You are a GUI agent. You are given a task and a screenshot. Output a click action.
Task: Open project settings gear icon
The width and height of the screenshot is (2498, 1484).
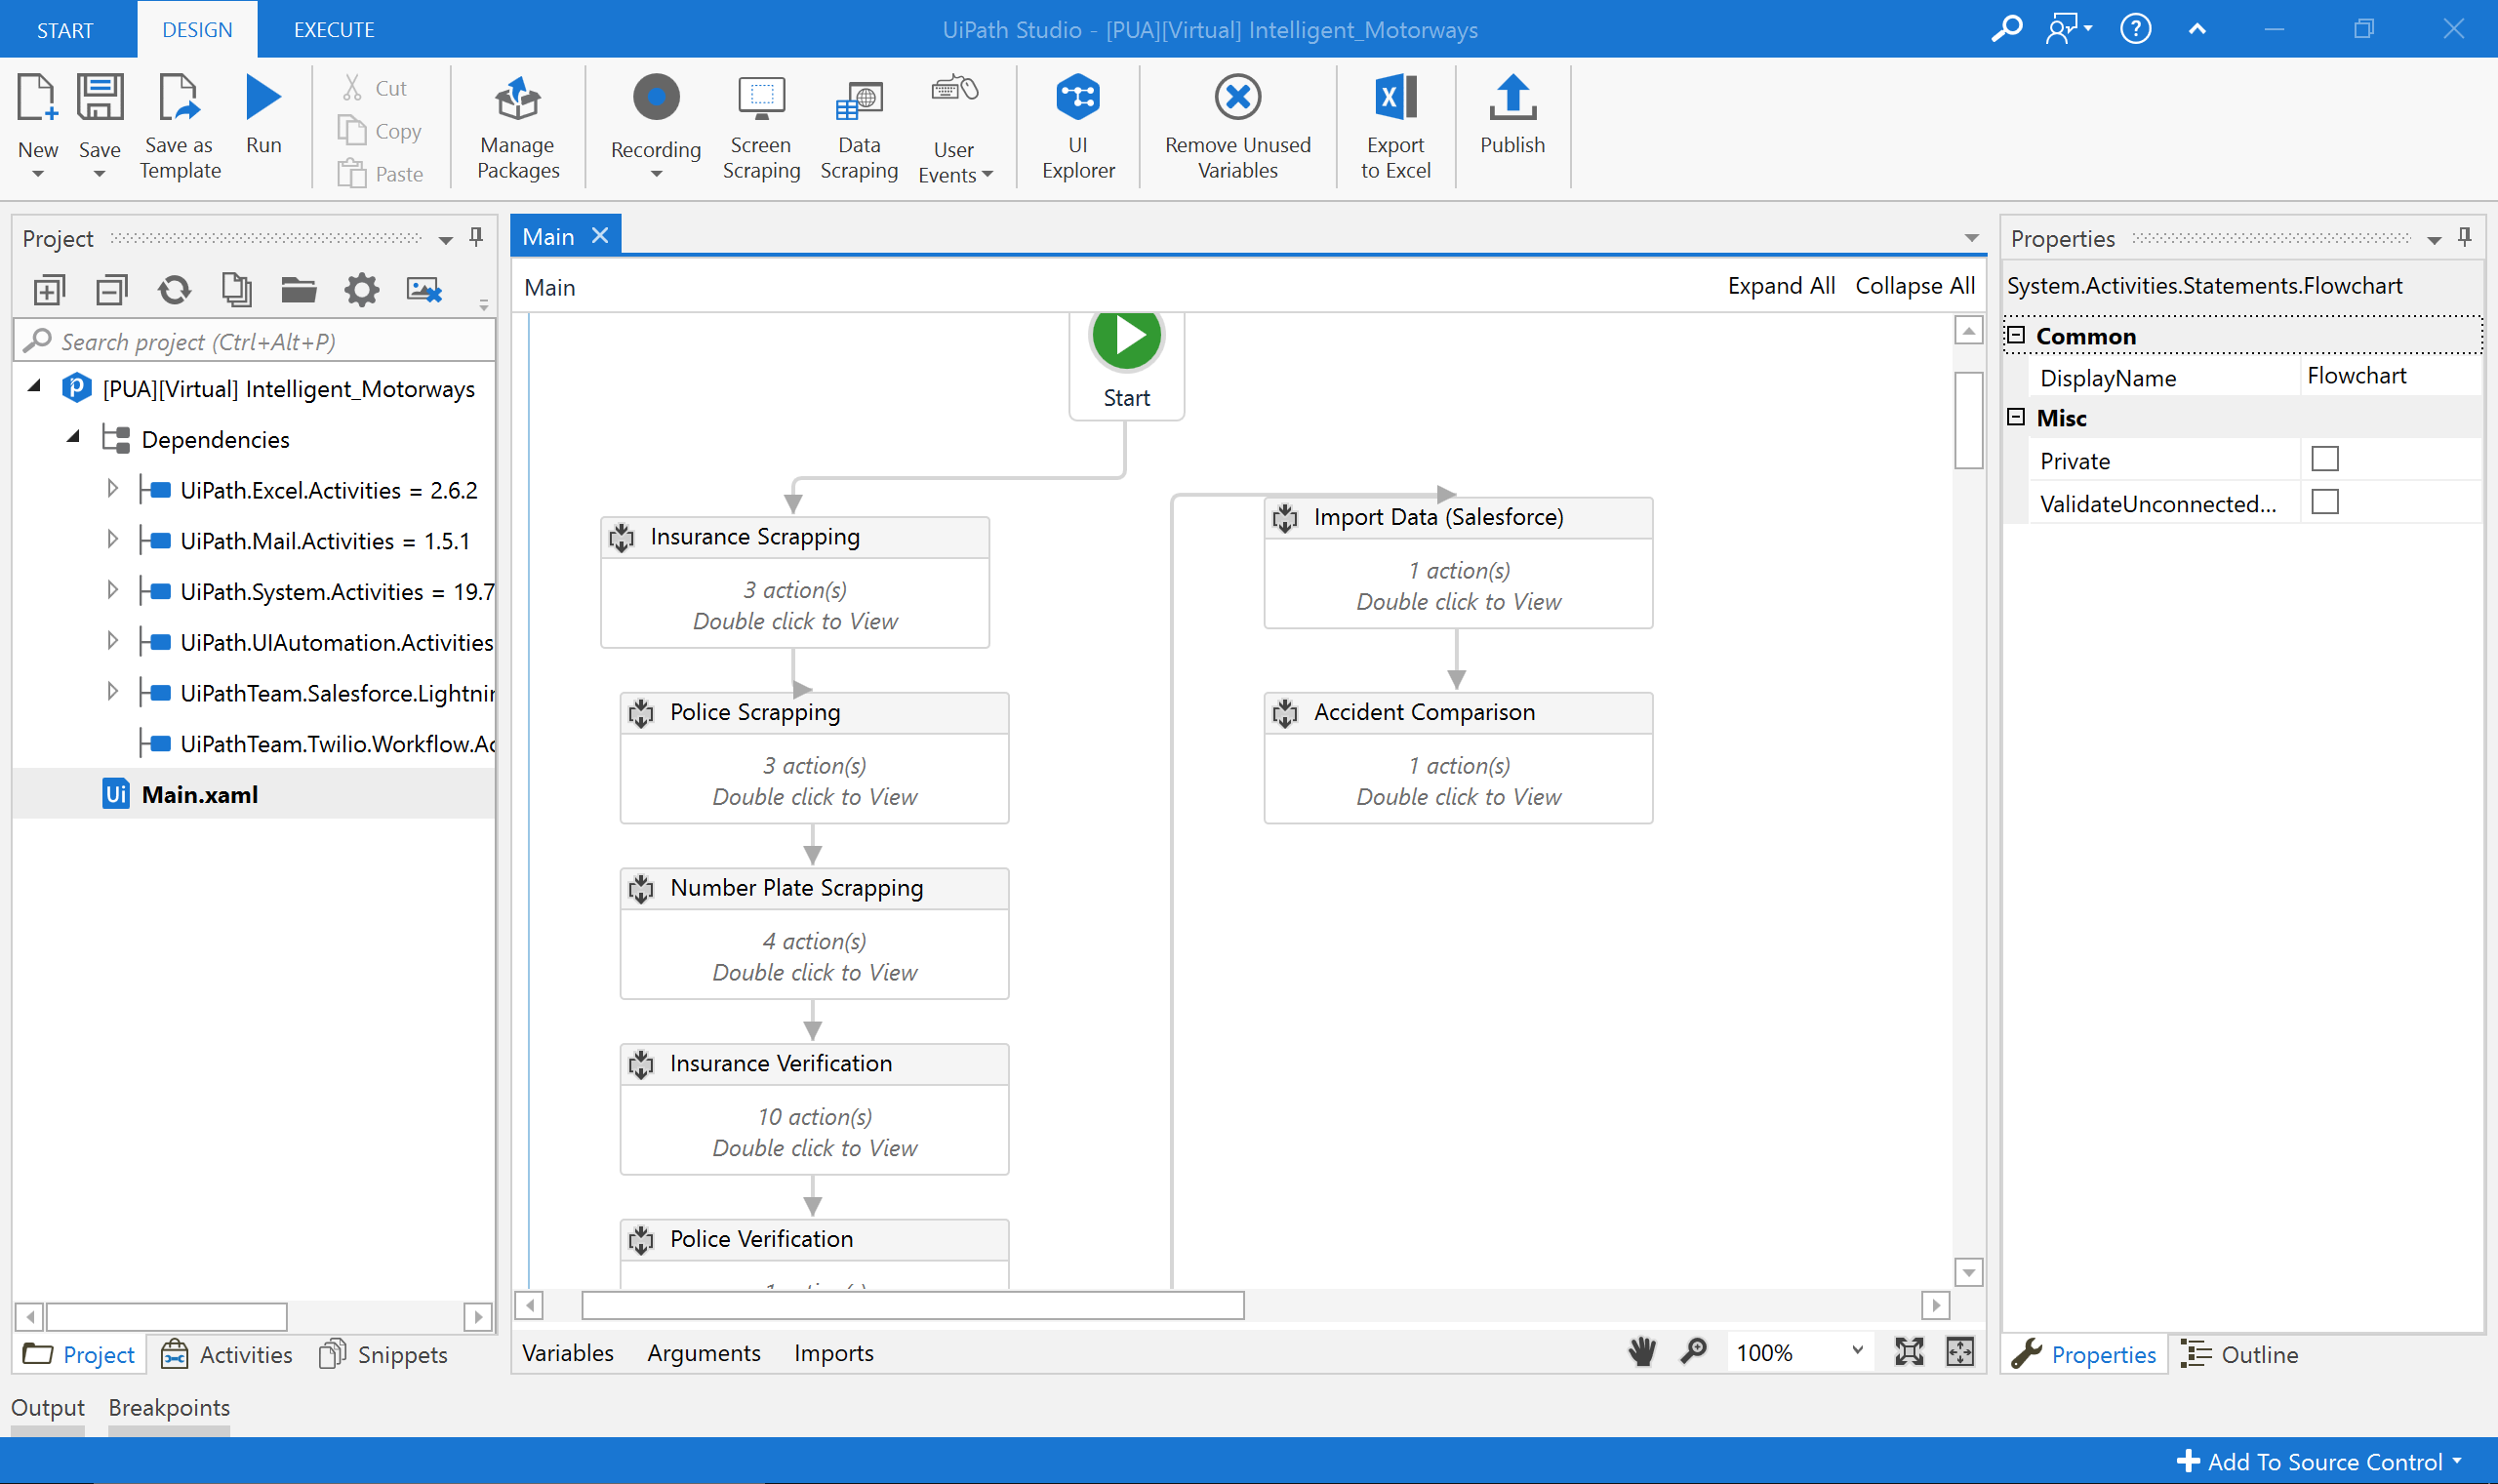[x=361, y=291]
